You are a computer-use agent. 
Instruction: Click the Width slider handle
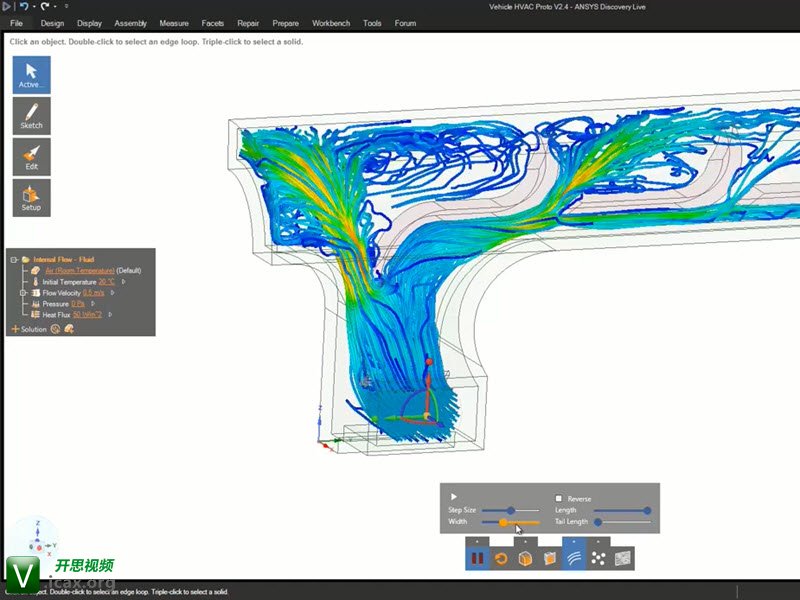(x=503, y=522)
